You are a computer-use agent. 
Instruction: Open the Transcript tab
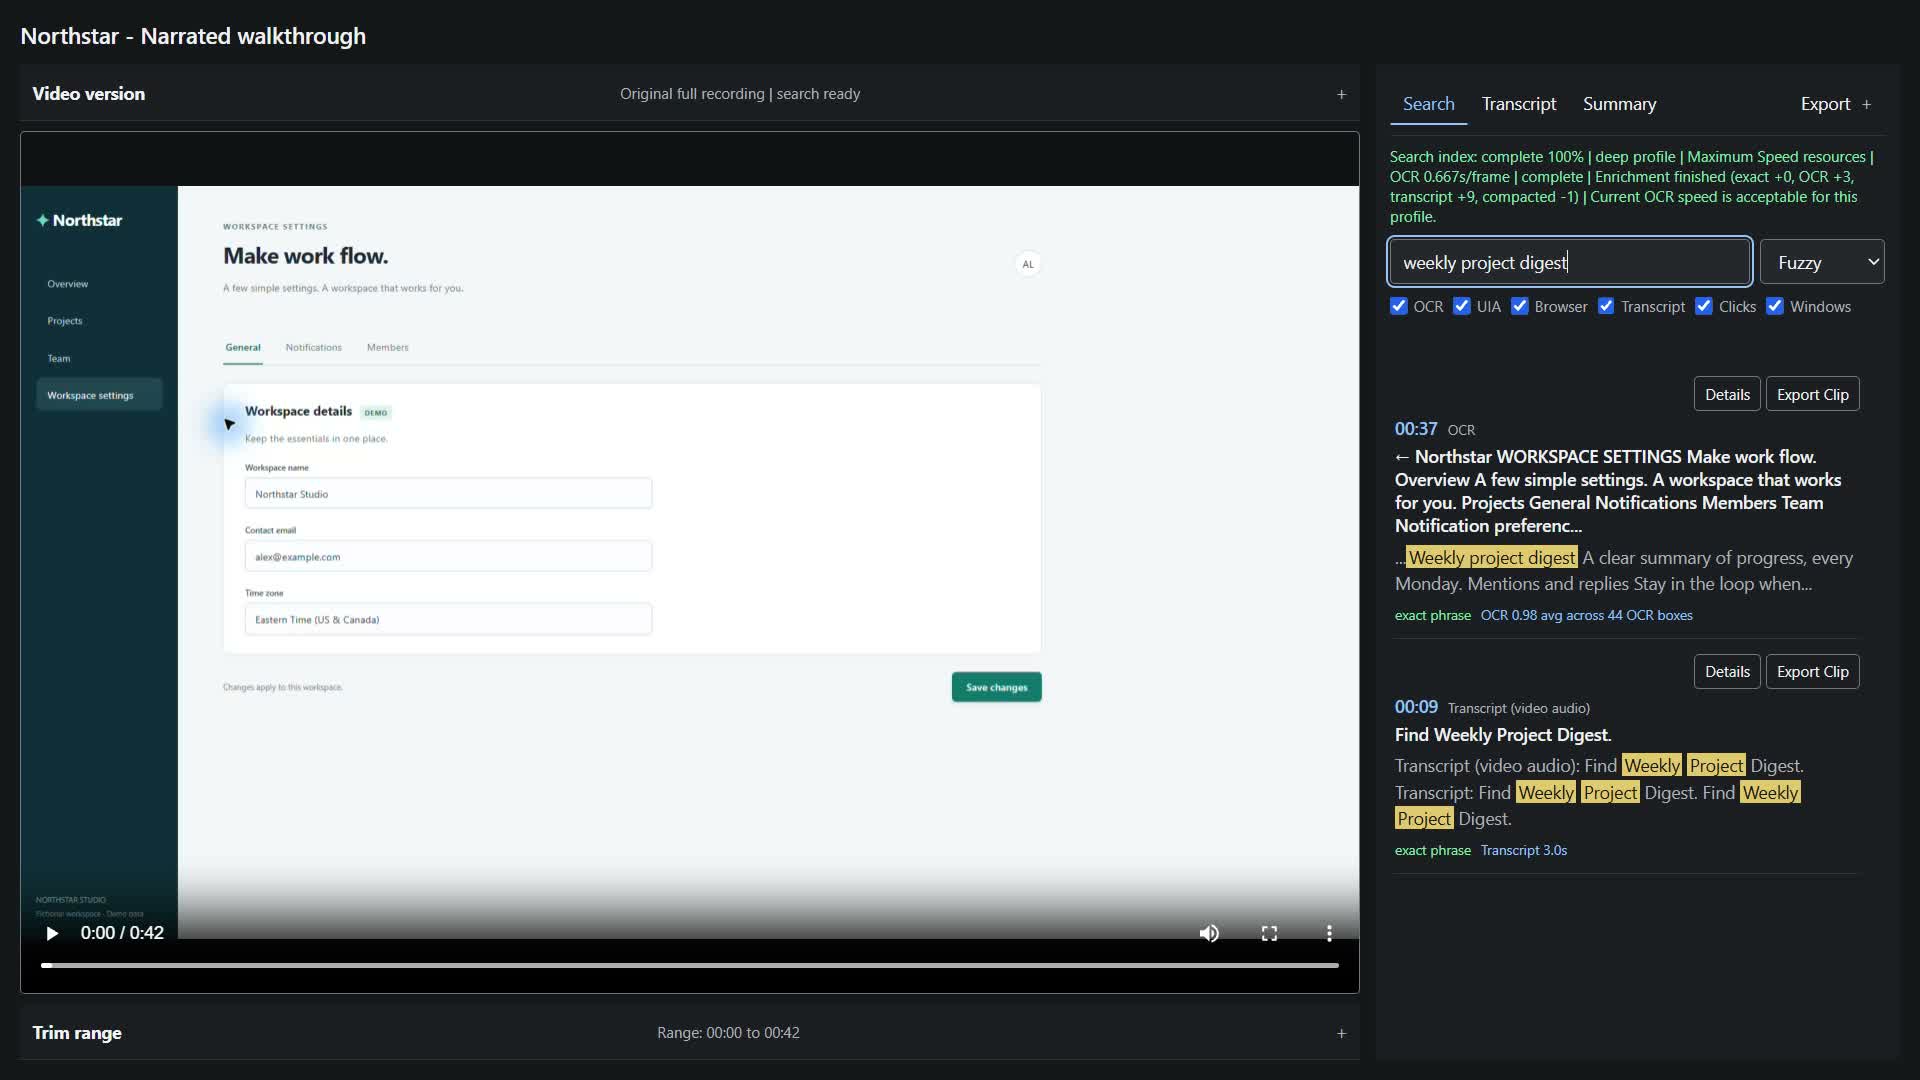tap(1519, 104)
